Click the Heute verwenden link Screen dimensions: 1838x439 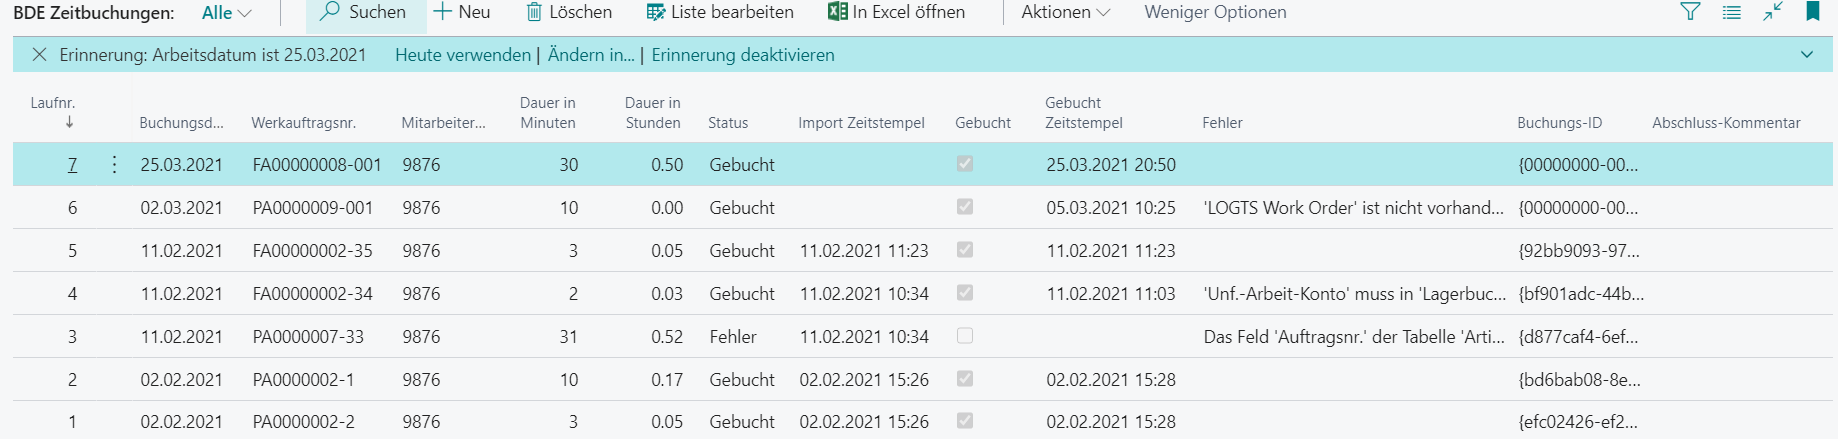(x=463, y=55)
